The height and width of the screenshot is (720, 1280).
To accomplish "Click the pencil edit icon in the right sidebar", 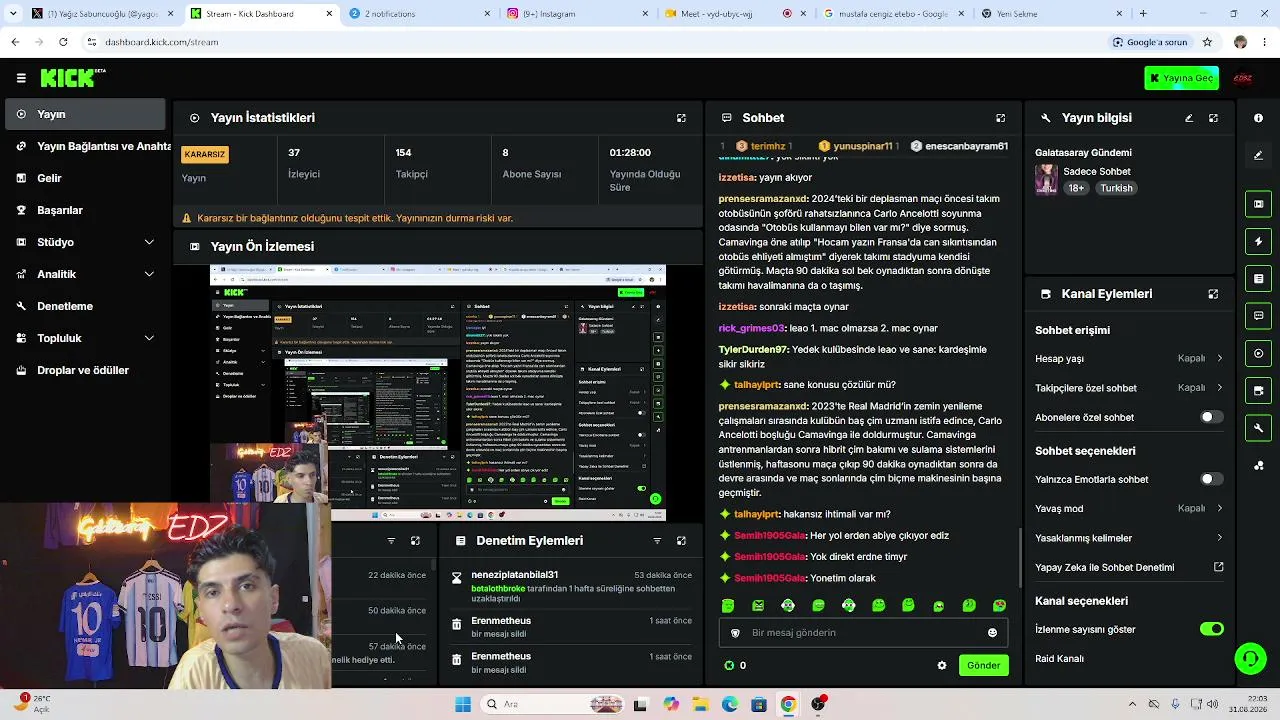I will 1258,155.
